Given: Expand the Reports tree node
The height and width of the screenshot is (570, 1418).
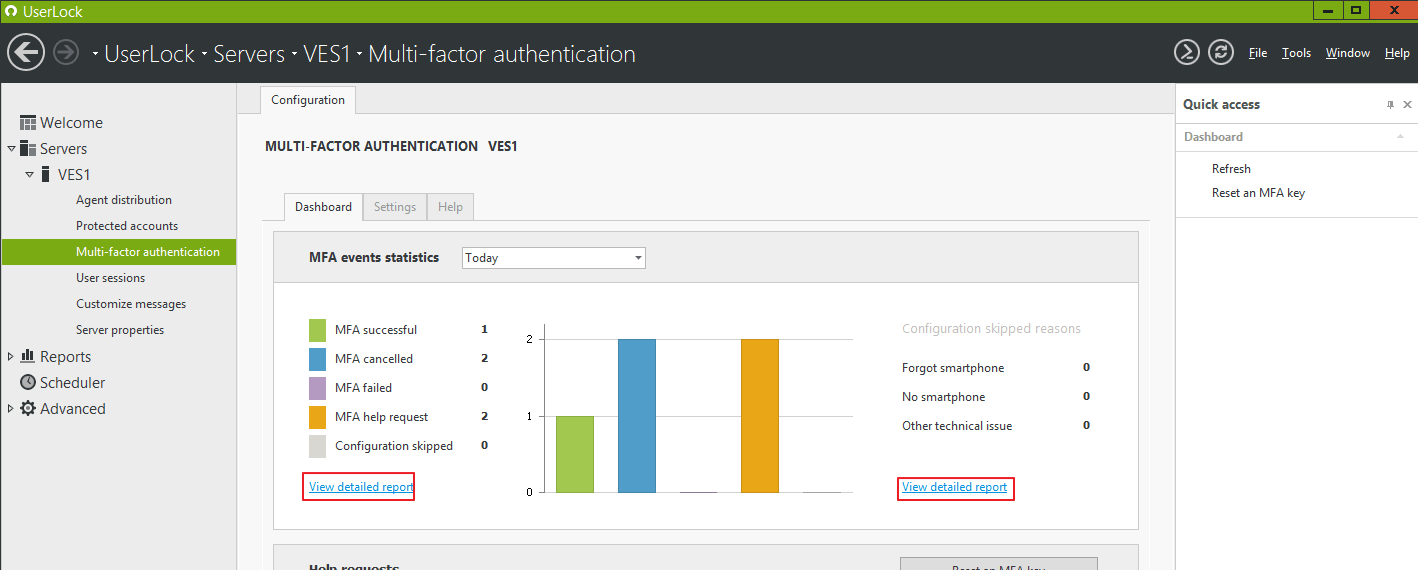Looking at the screenshot, I should pyautogui.click(x=11, y=356).
